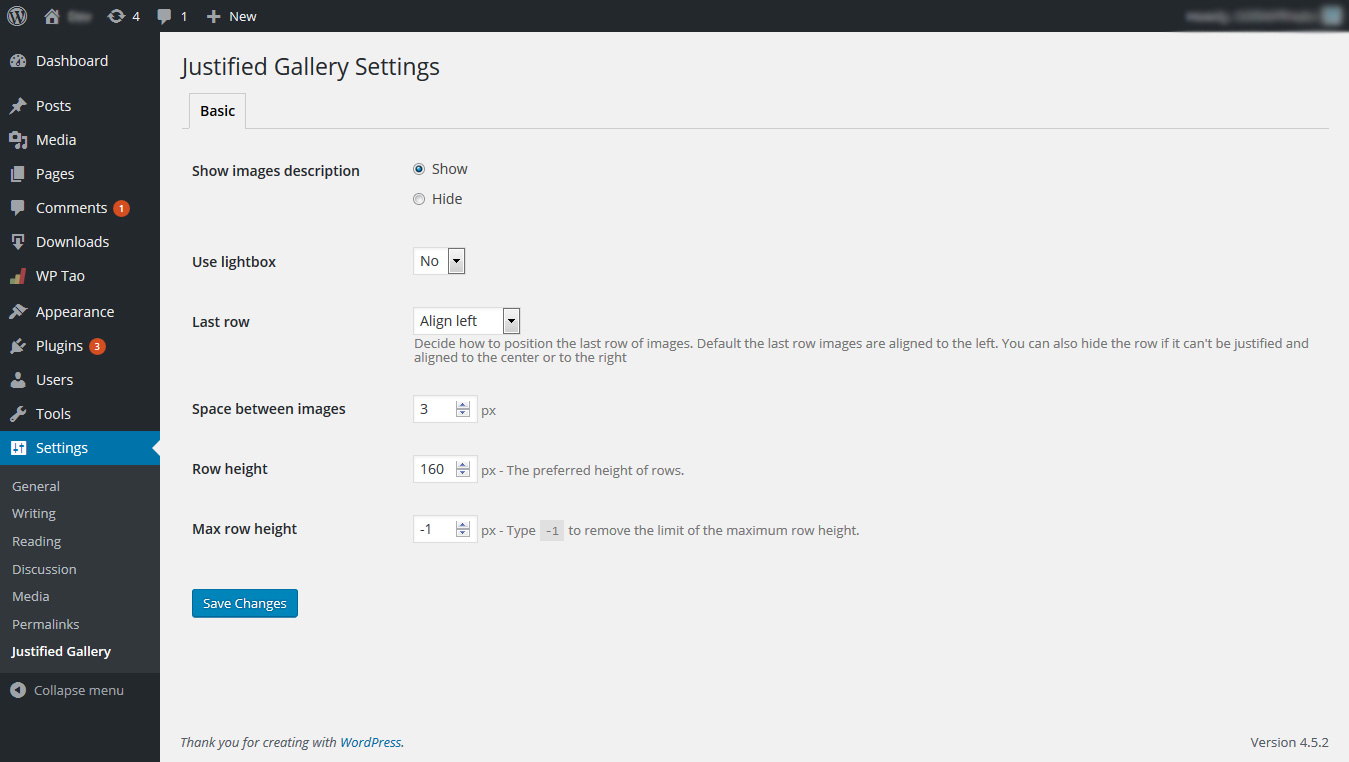Expand the Last row alignment dropdown
1349x762 pixels.
[x=466, y=321]
